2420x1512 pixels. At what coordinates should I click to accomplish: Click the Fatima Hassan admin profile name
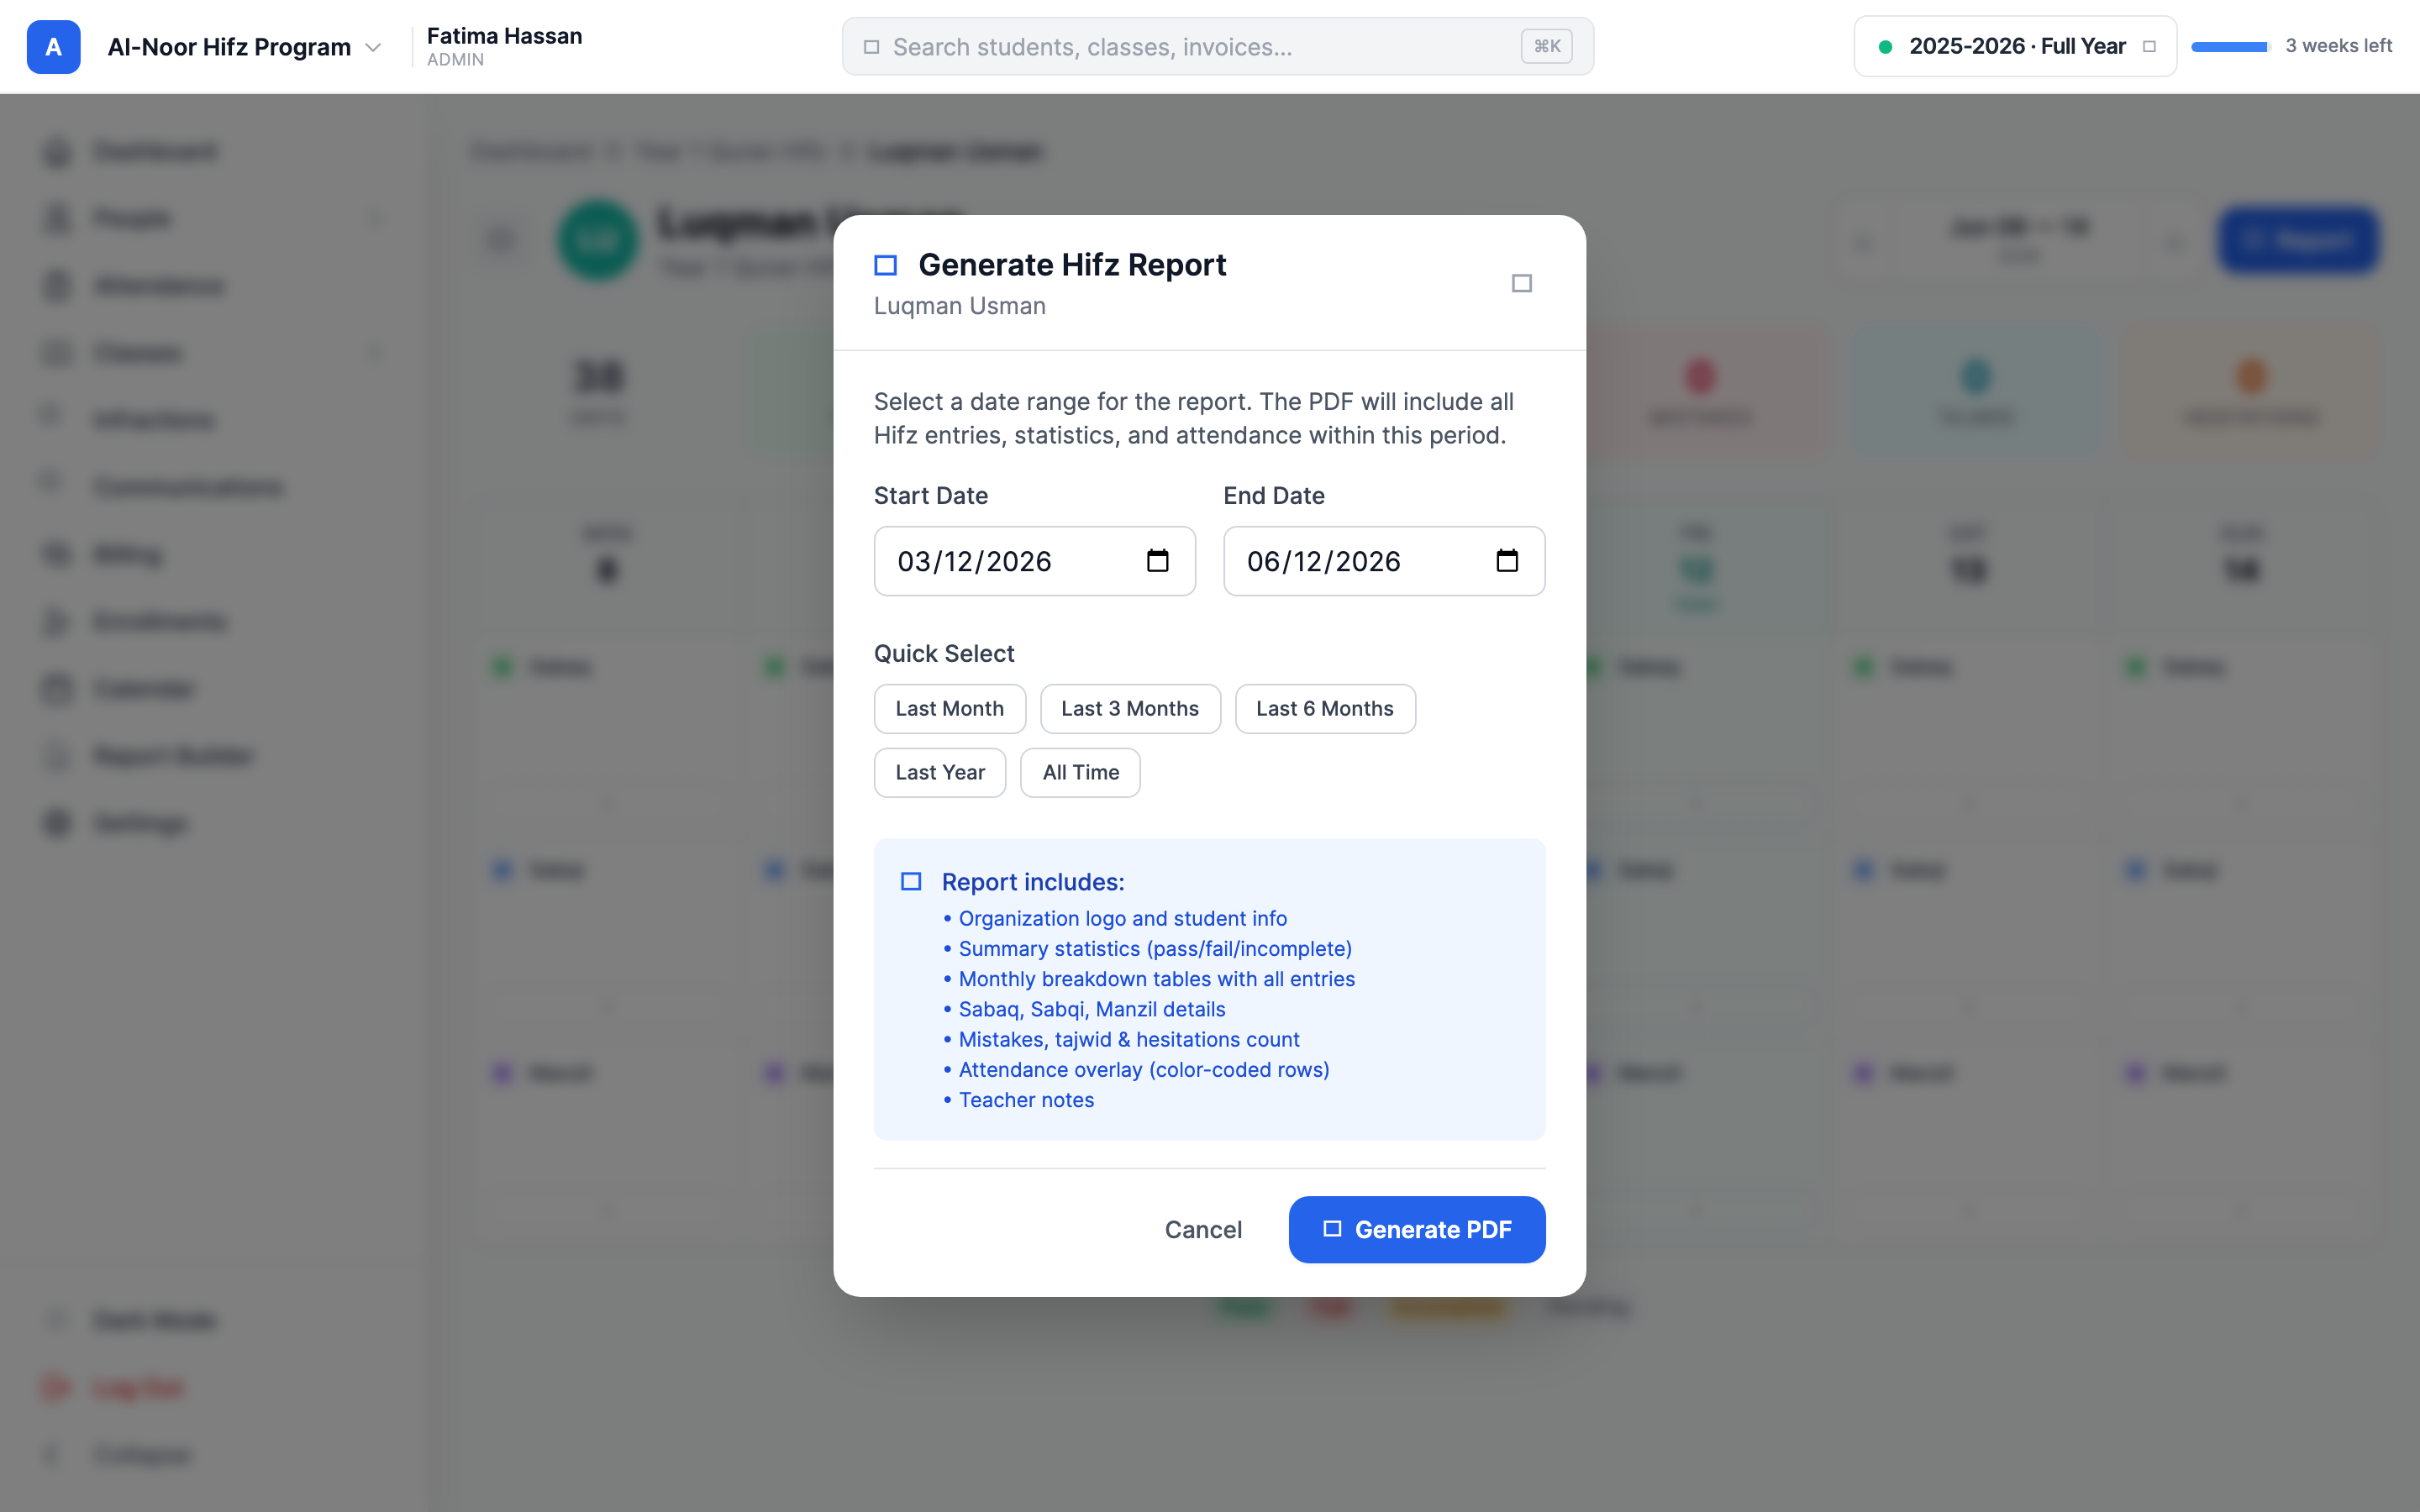pos(504,36)
